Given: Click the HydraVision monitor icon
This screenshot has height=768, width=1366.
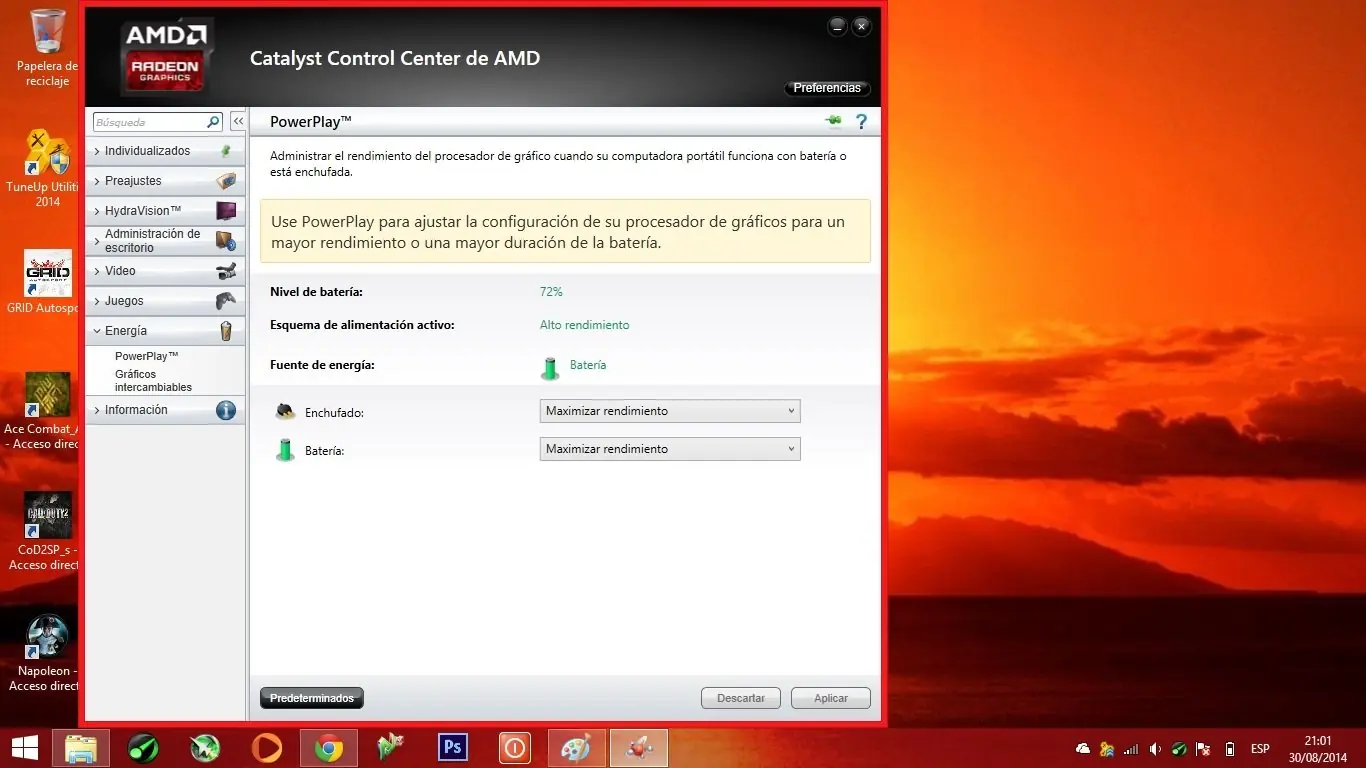Looking at the screenshot, I should point(226,211).
